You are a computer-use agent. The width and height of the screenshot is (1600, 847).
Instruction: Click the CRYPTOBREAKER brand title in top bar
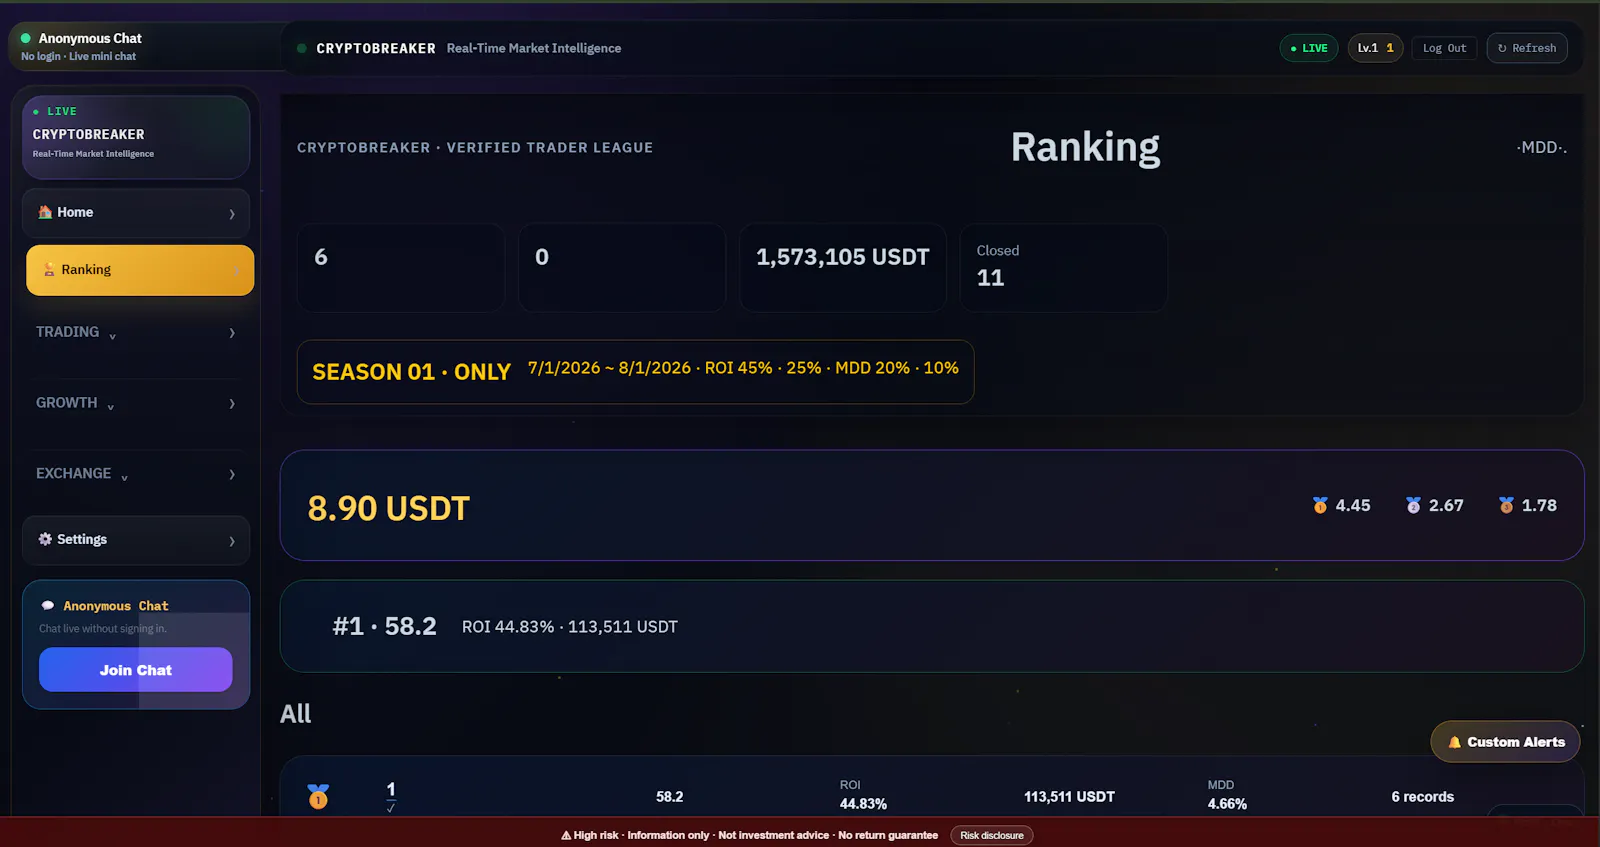376,48
